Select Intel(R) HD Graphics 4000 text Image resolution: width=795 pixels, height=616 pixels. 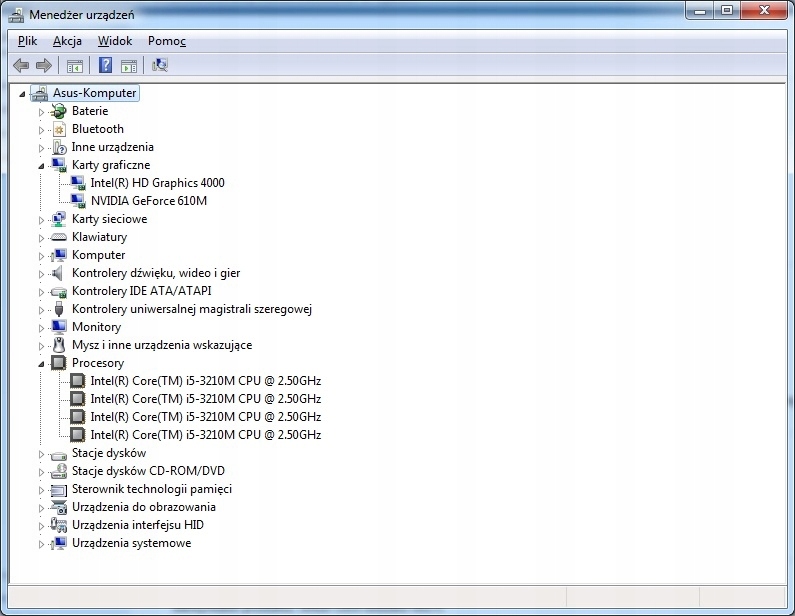157,183
